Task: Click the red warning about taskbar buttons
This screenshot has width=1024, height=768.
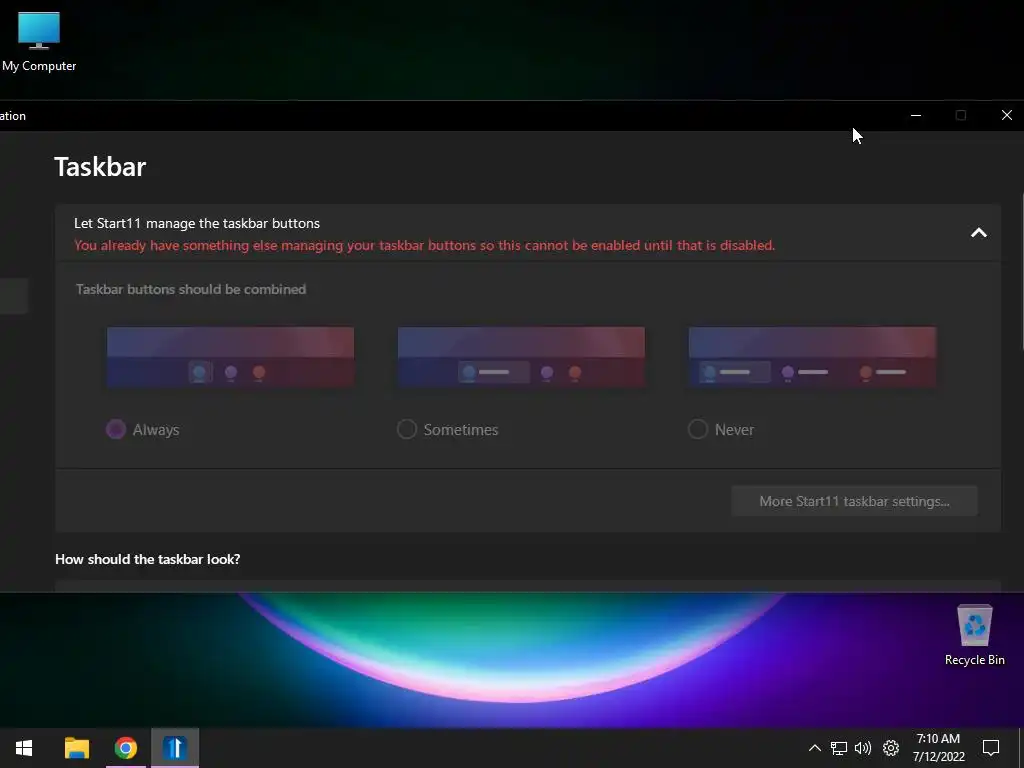Action: (424, 246)
